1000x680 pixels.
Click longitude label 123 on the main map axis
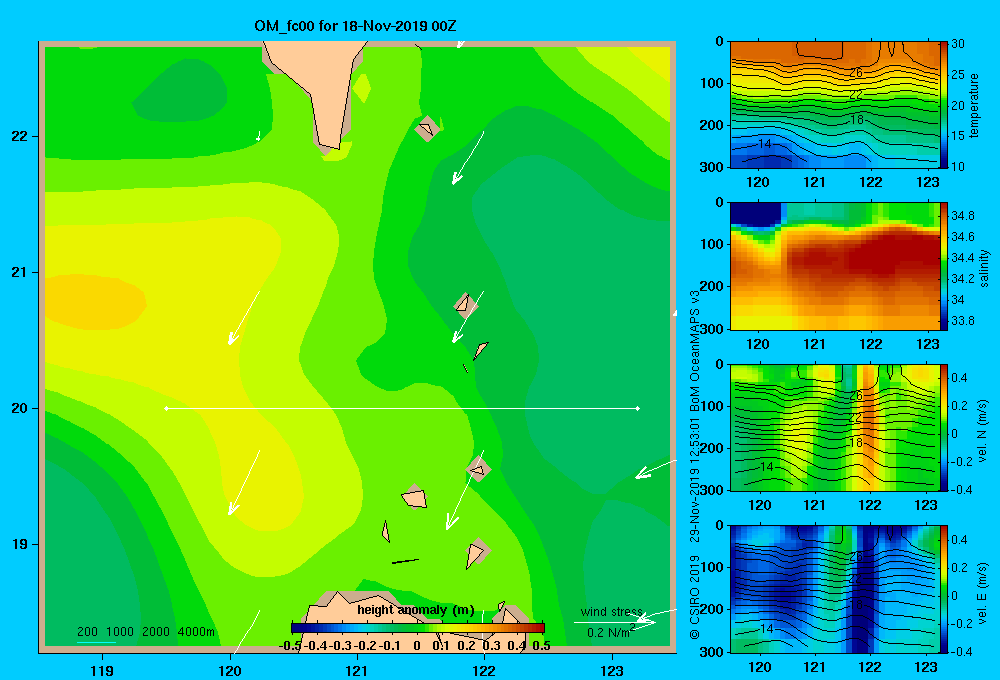point(612,670)
